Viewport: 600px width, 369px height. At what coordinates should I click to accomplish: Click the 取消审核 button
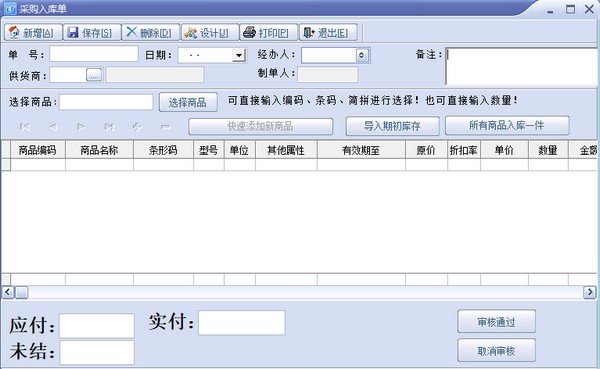[x=497, y=350]
